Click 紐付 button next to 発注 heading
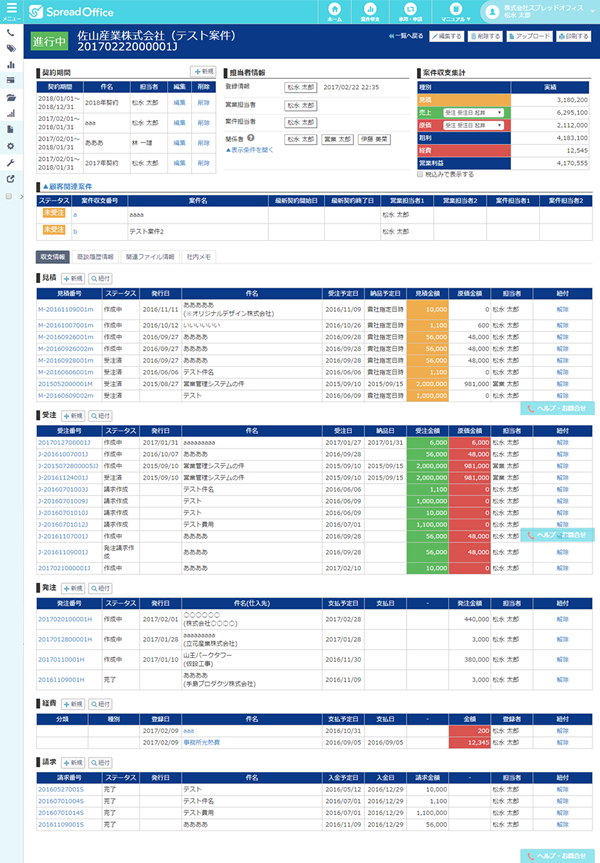The width and height of the screenshot is (600, 863). [x=100, y=588]
